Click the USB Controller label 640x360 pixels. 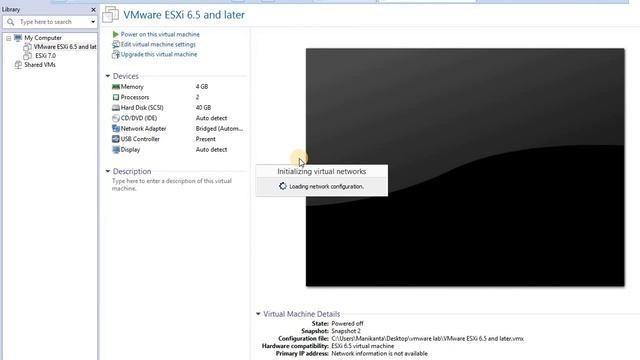(x=140, y=139)
